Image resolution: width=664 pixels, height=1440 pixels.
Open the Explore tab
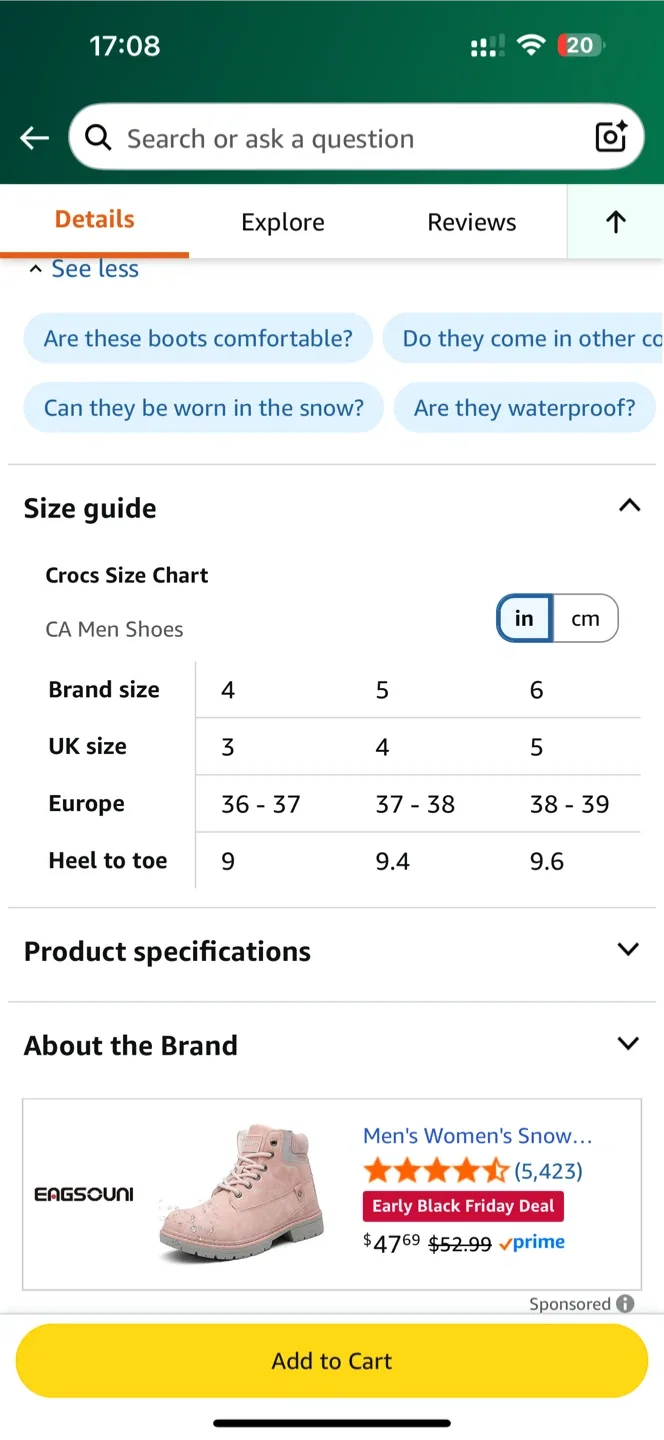pyautogui.click(x=283, y=222)
